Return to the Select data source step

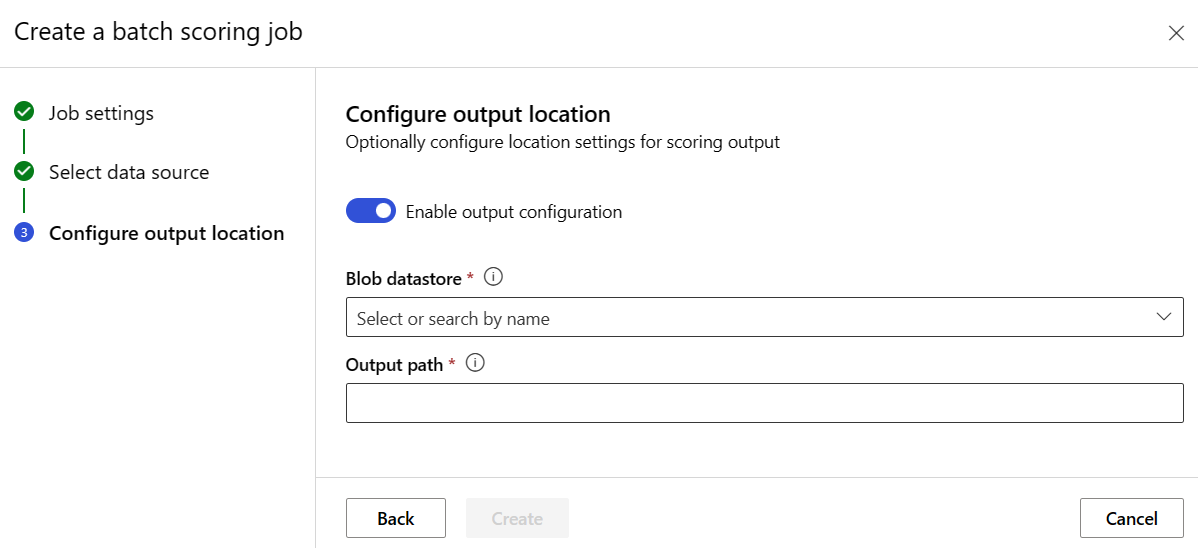pyautogui.click(x=129, y=172)
